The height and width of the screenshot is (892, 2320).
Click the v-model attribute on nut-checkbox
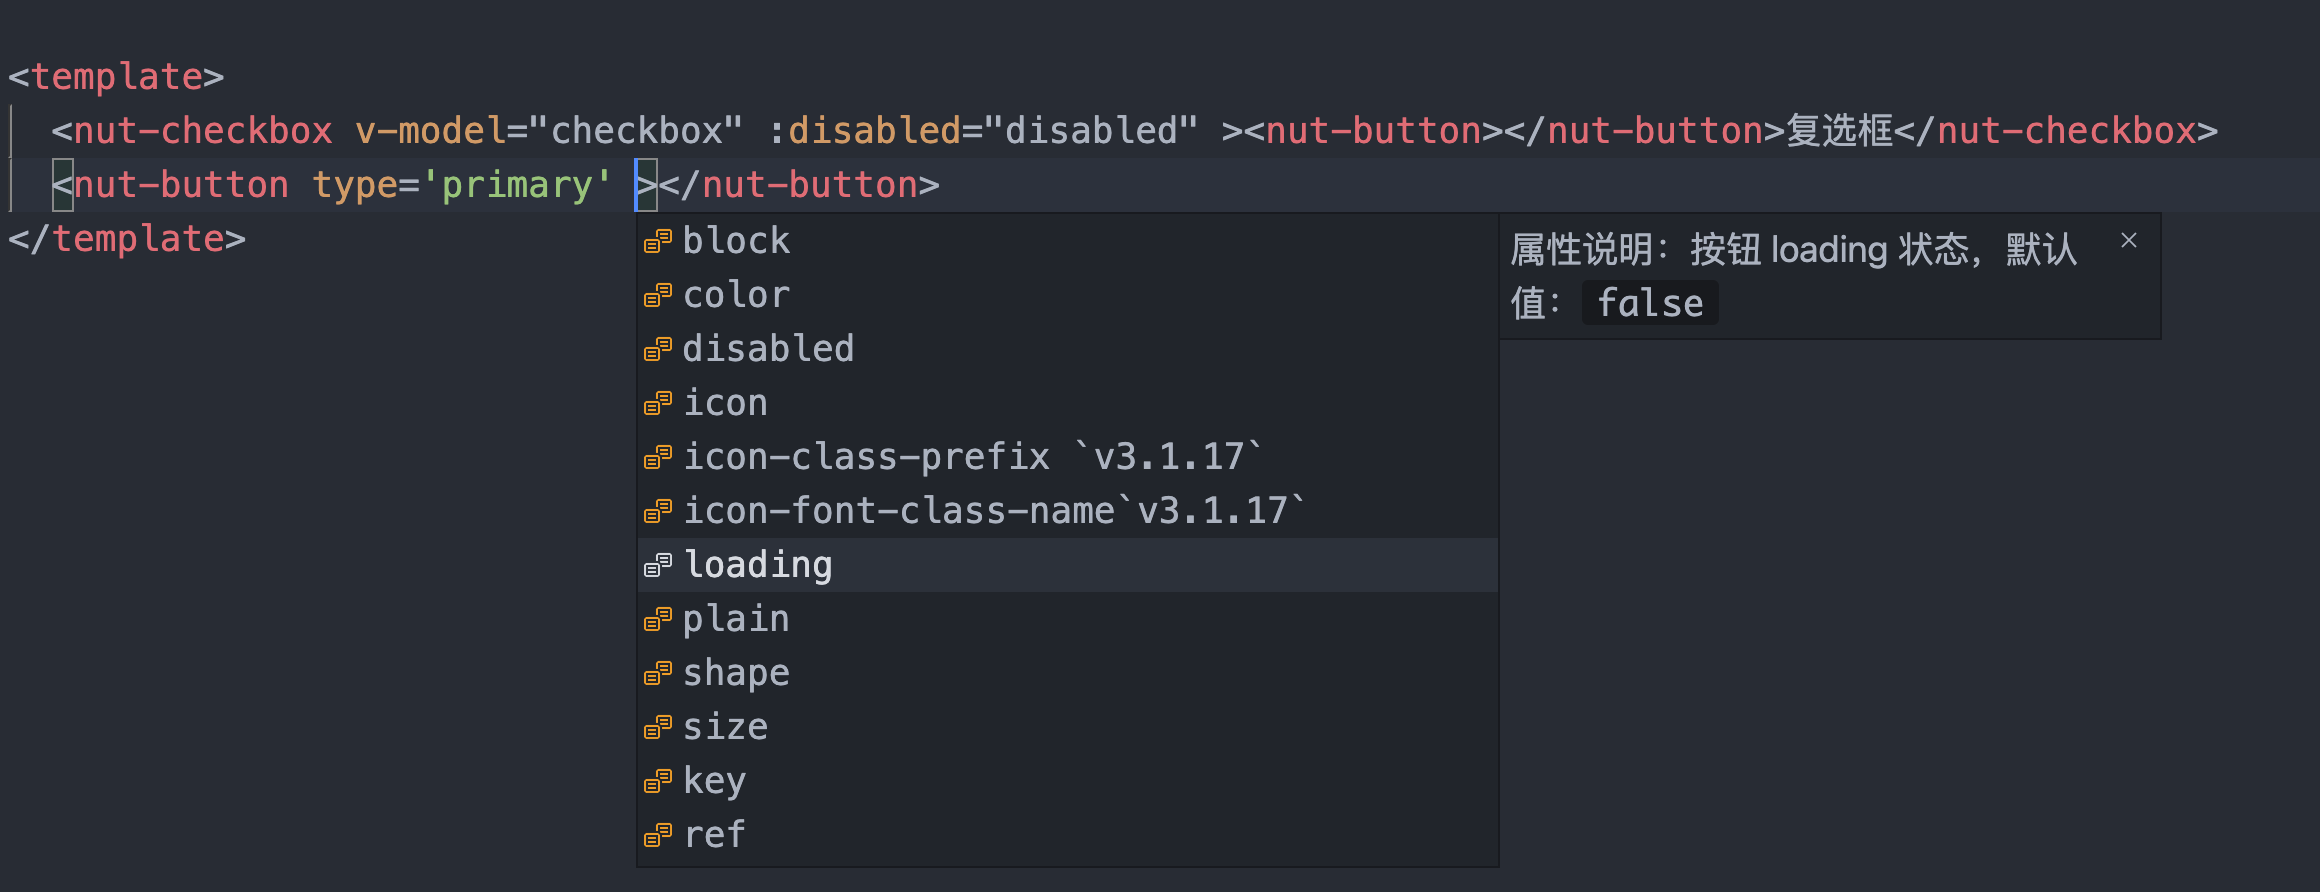coord(430,131)
